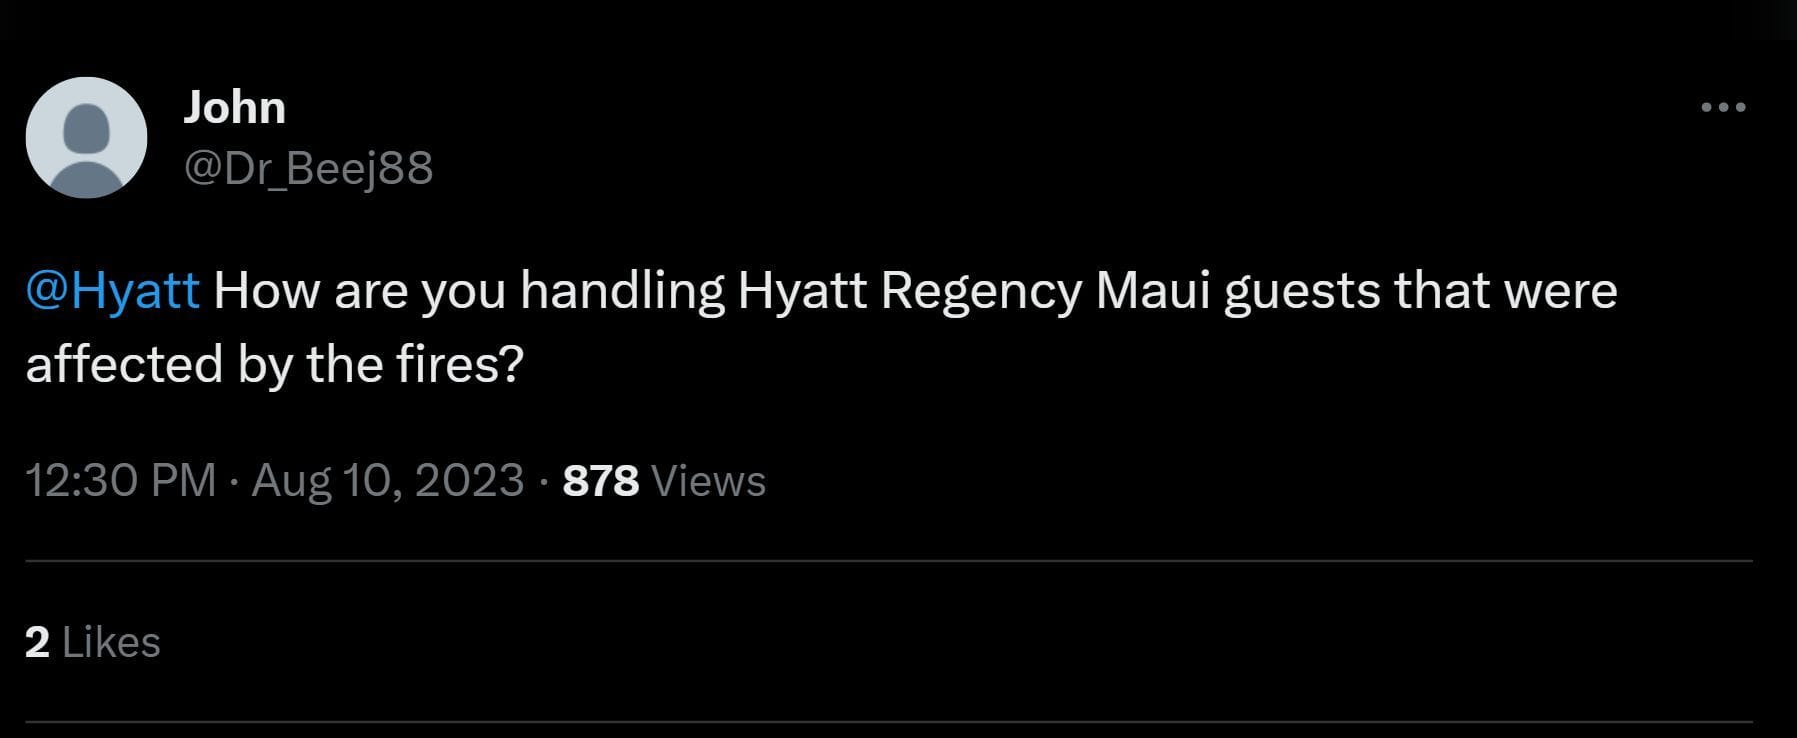Open the Likes list label
The image size is (1797, 738).
[111, 643]
